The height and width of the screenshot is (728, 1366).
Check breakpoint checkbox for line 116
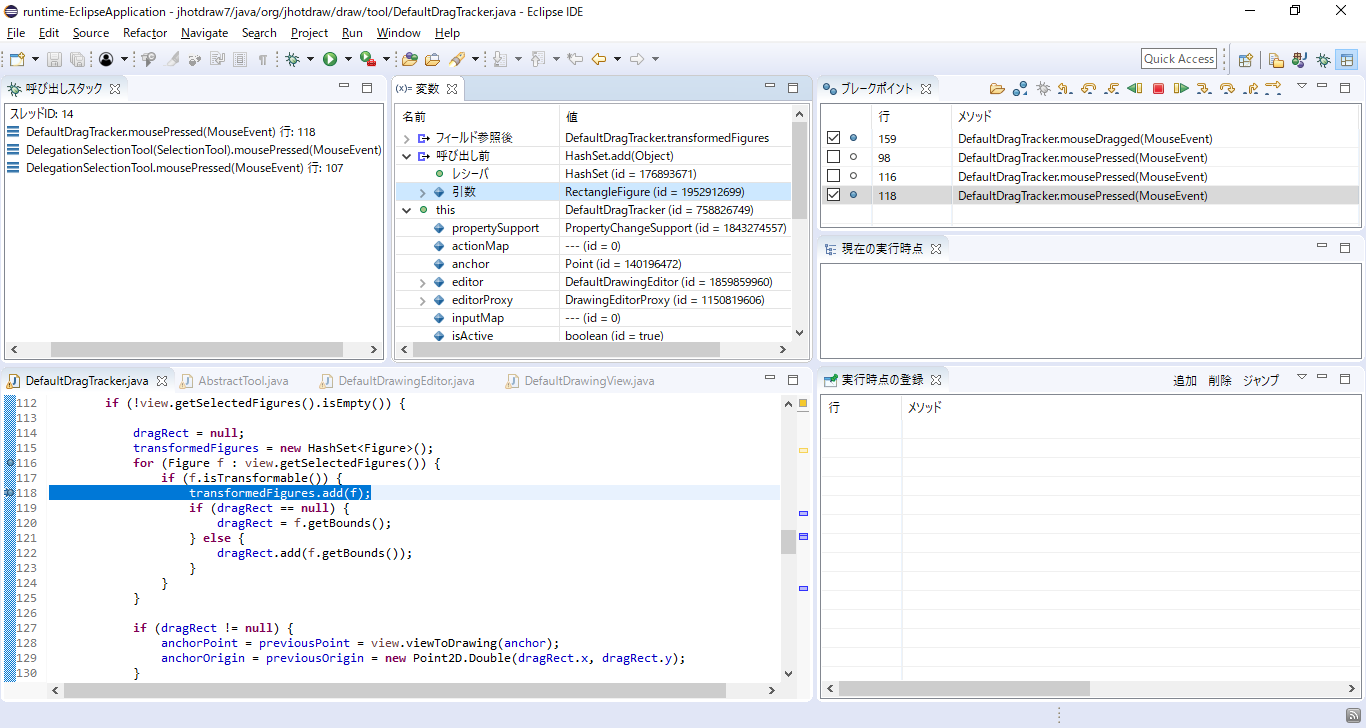click(834, 176)
